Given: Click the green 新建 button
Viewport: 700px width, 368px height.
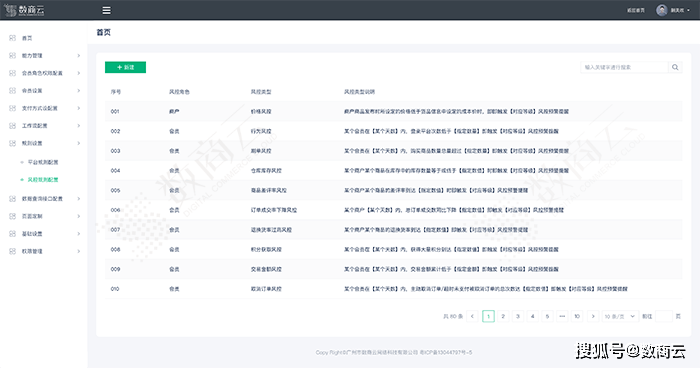Looking at the screenshot, I should 125,67.
